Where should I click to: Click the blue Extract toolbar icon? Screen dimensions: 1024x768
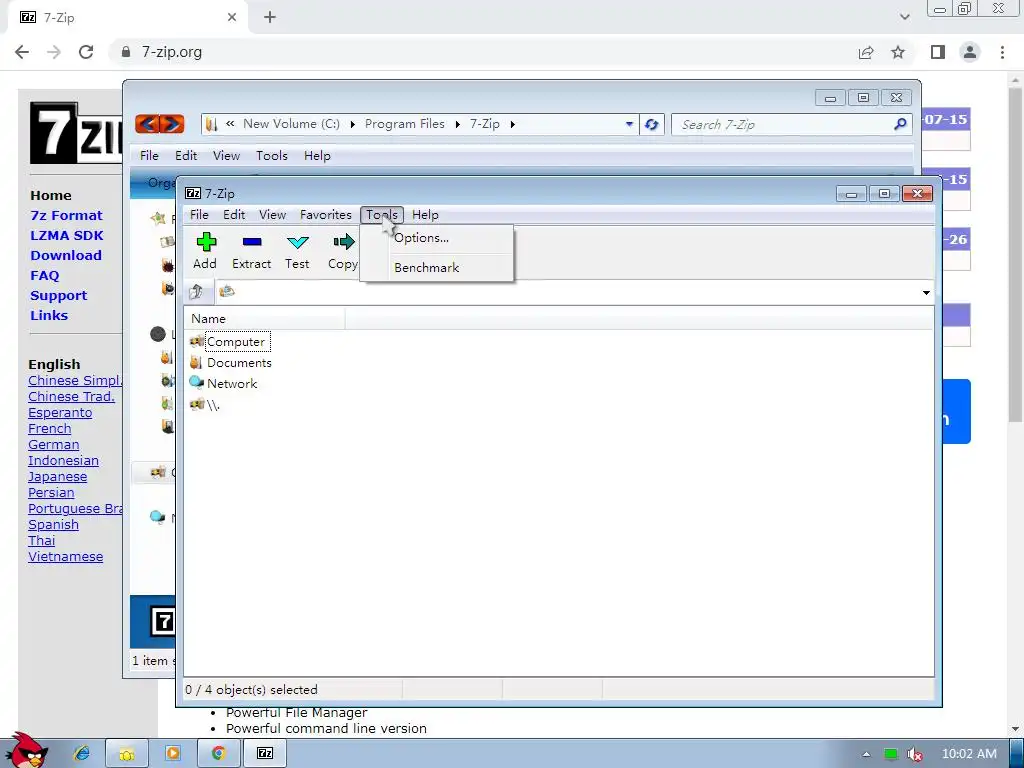(x=251, y=242)
